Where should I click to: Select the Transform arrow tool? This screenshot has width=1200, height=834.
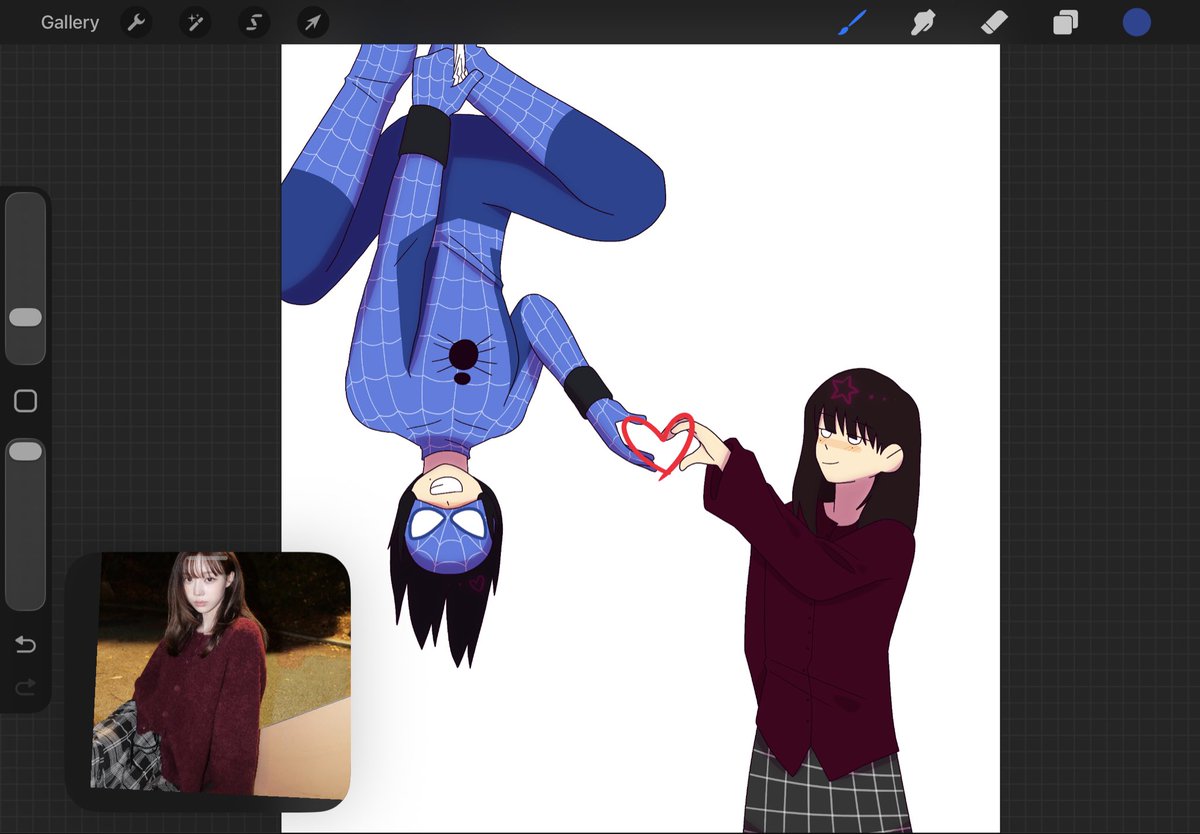[x=313, y=22]
